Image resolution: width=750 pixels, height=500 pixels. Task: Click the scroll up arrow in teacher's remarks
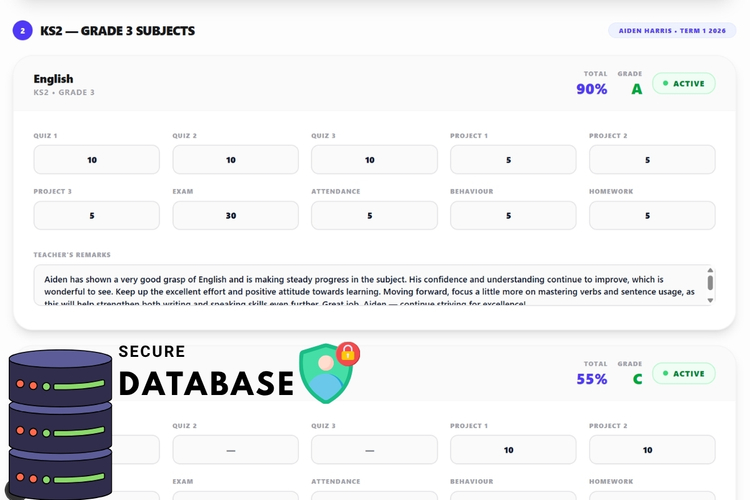710,270
